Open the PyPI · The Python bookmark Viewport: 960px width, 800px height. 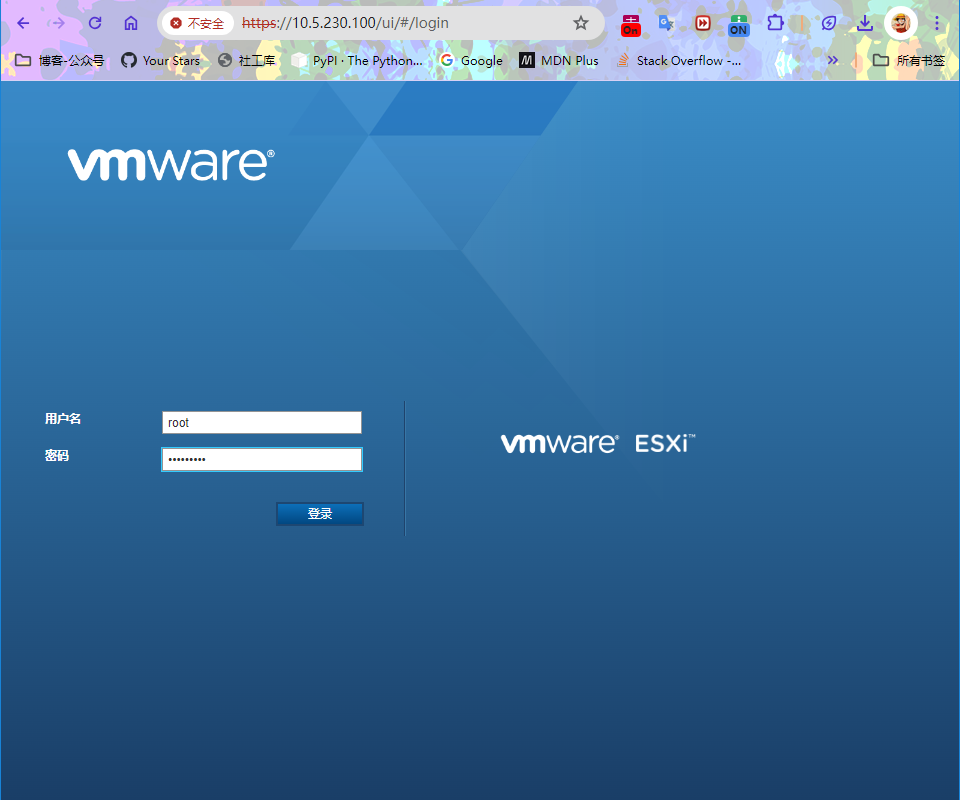tap(357, 61)
